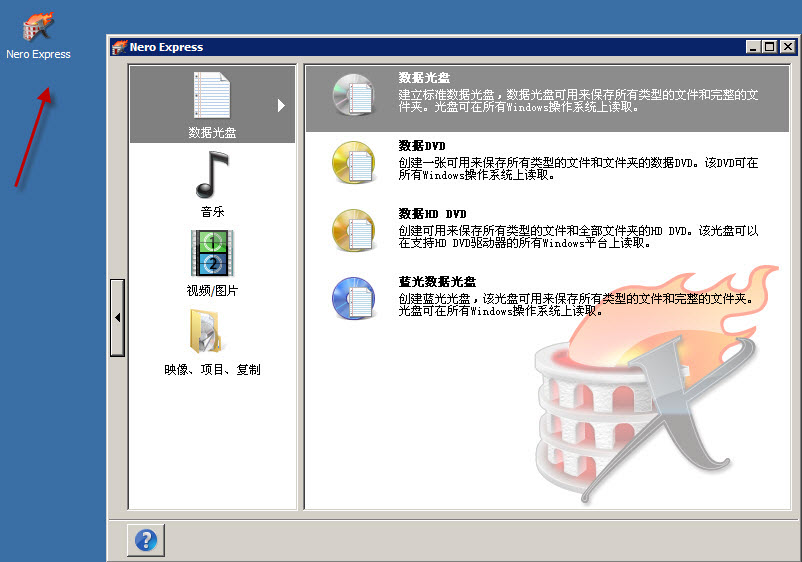Image resolution: width=802 pixels, height=562 pixels.
Task: Minimize the Nero Express window
Action: [752, 47]
